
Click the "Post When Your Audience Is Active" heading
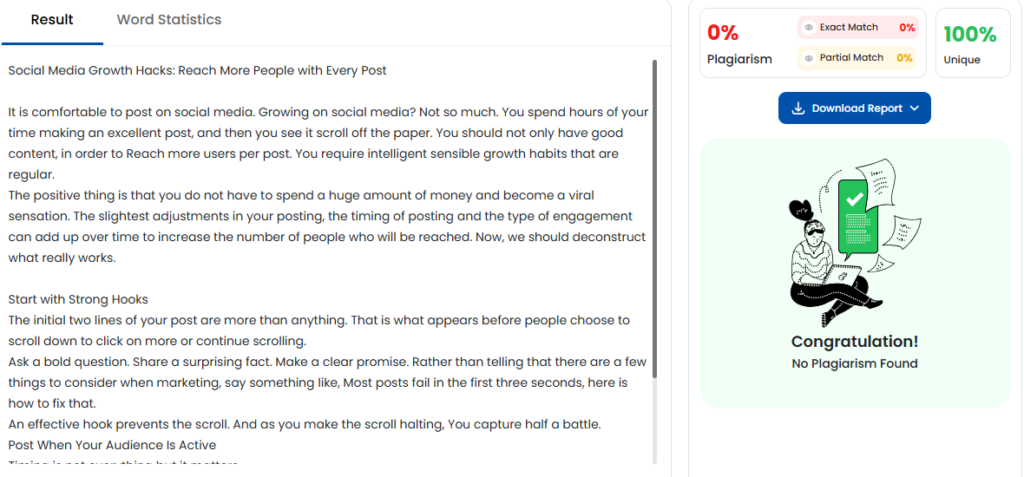click(112, 445)
